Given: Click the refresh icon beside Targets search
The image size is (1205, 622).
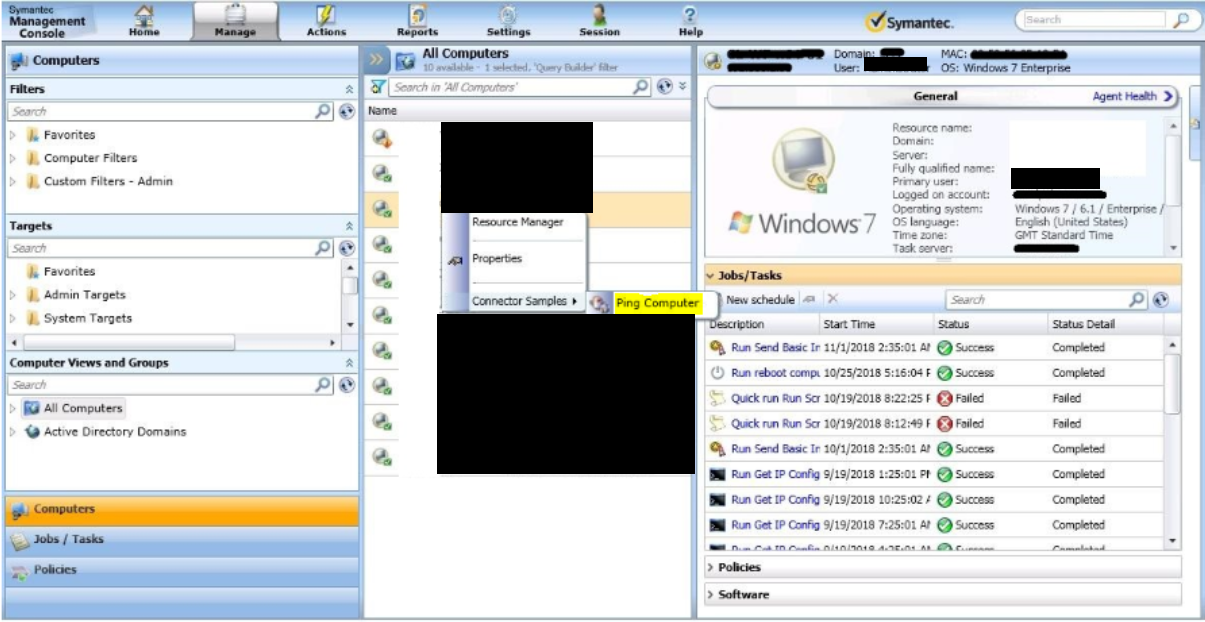Looking at the screenshot, I should 346,247.
